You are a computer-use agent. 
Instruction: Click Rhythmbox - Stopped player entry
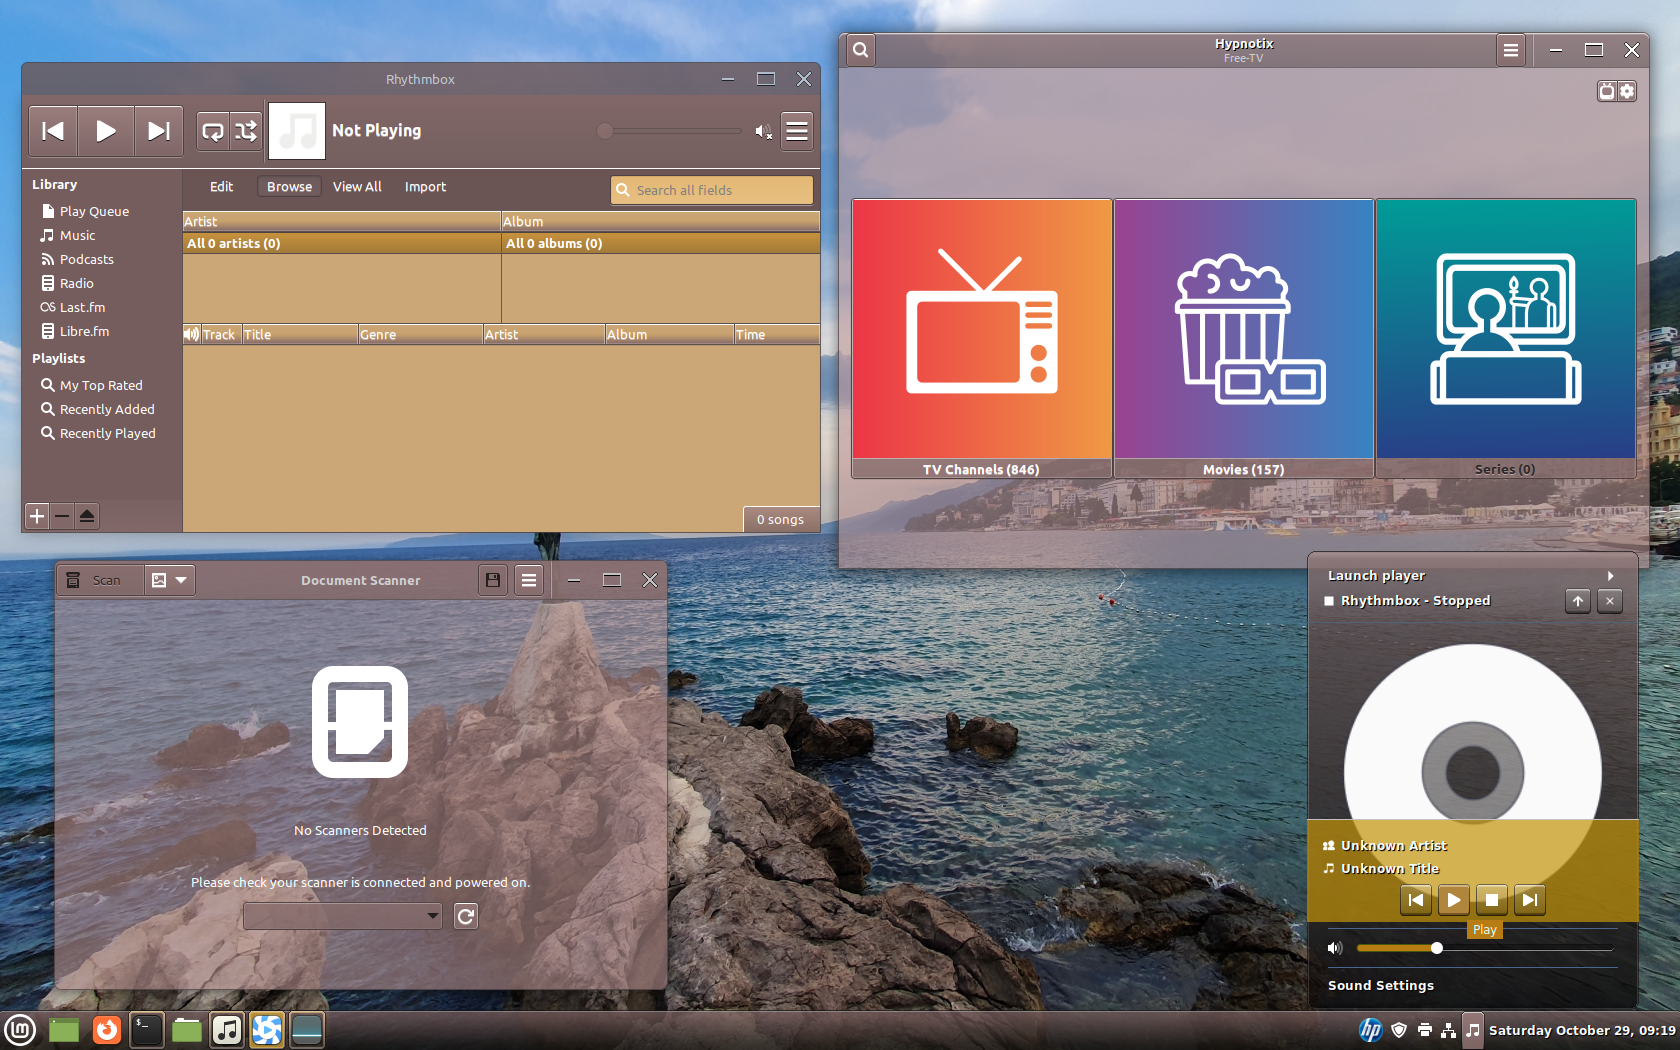(x=1415, y=601)
